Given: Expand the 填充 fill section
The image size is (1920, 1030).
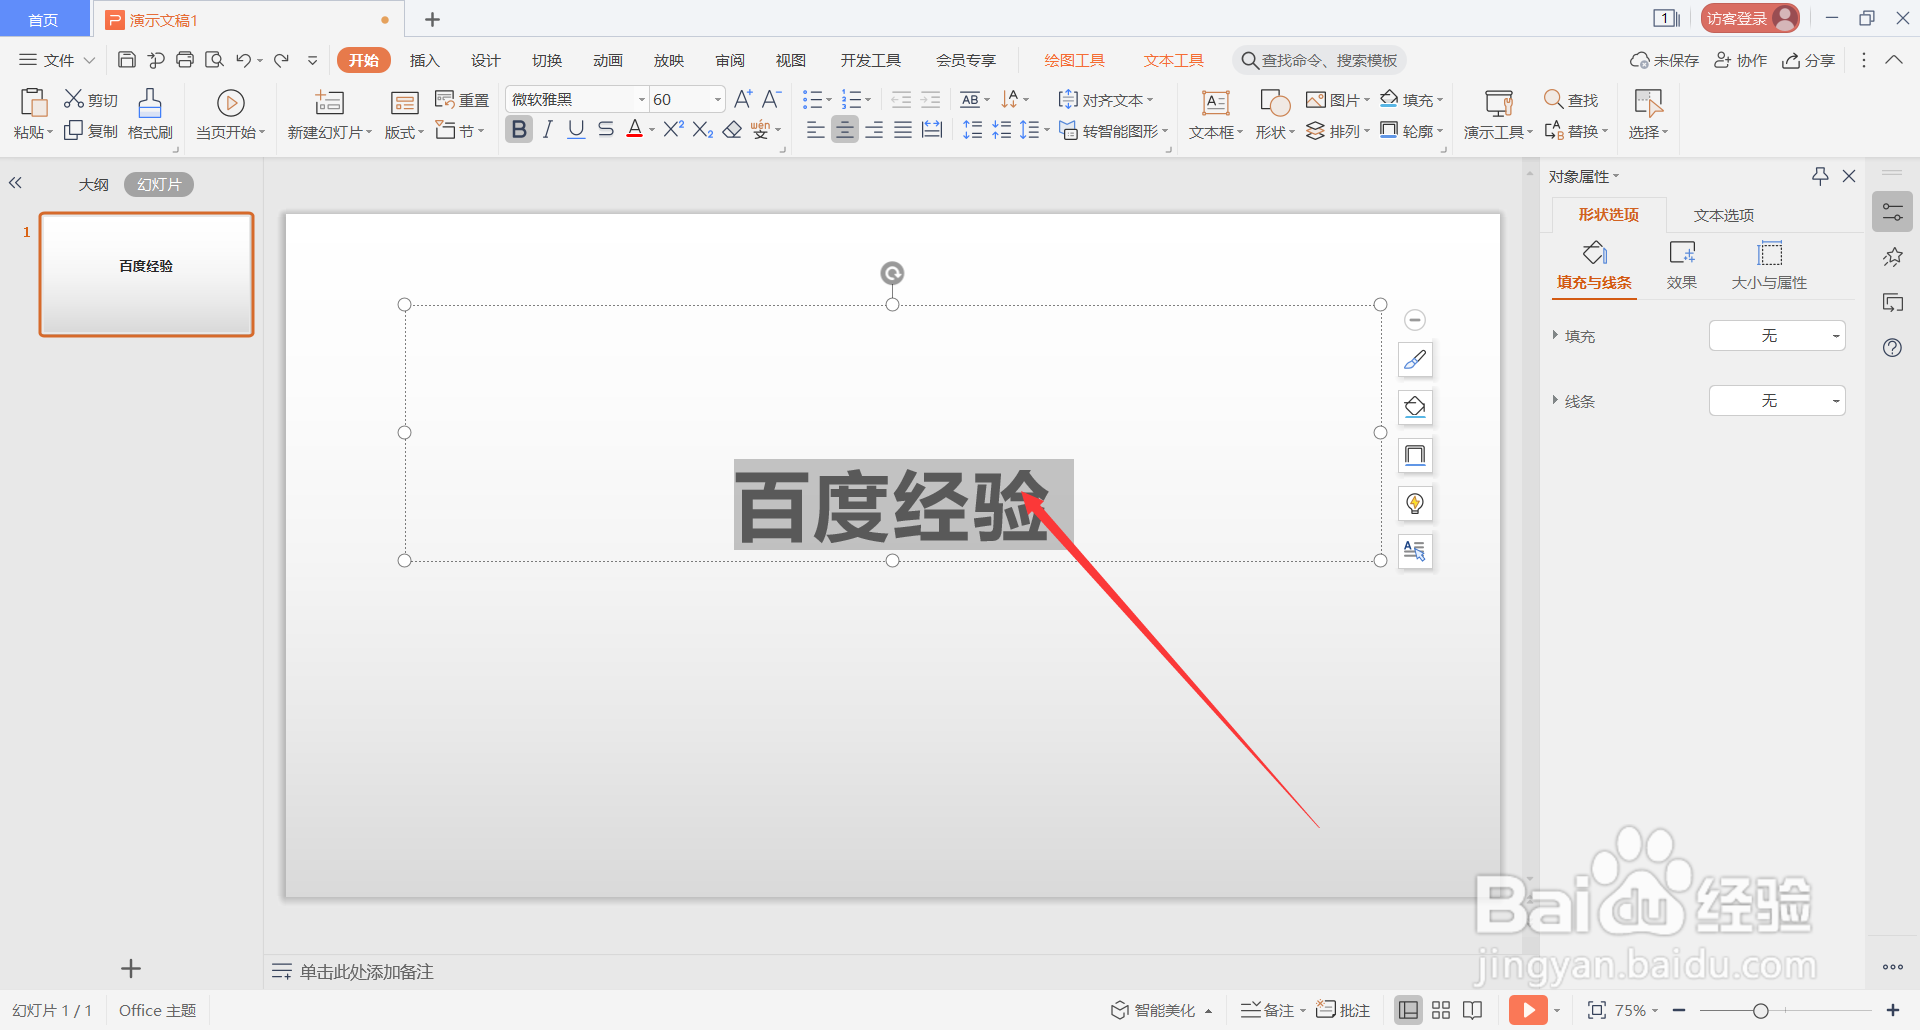Looking at the screenshot, I should click(x=1578, y=336).
